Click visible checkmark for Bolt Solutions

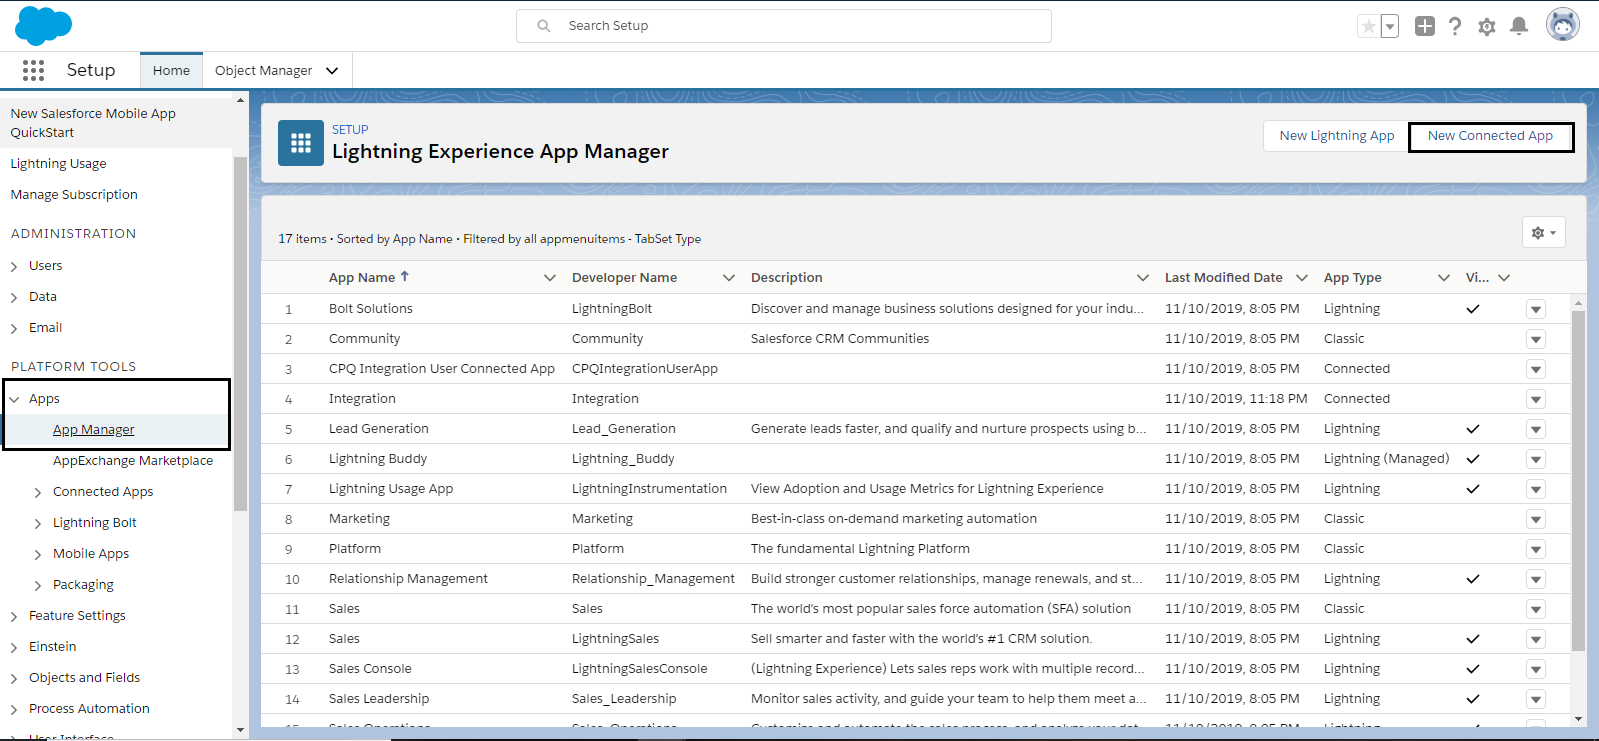1472,309
